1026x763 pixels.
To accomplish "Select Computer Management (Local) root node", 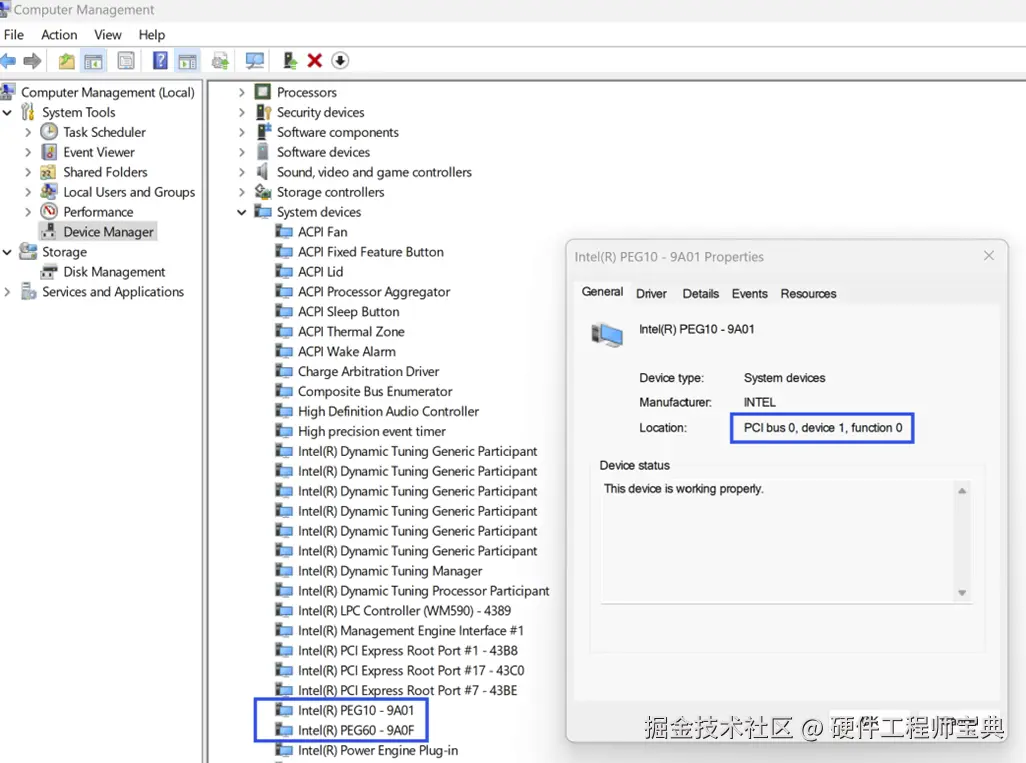I will [x=107, y=92].
